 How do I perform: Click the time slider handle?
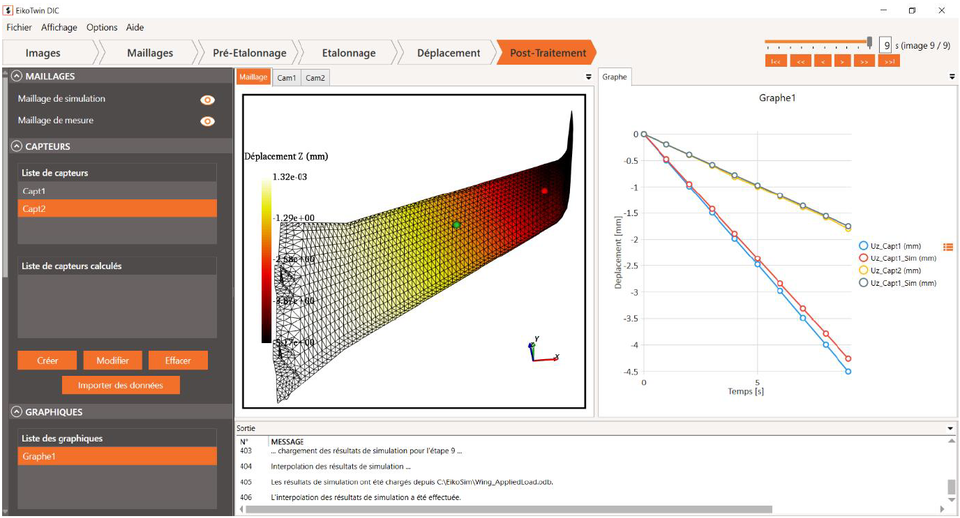pyautogui.click(x=870, y=43)
